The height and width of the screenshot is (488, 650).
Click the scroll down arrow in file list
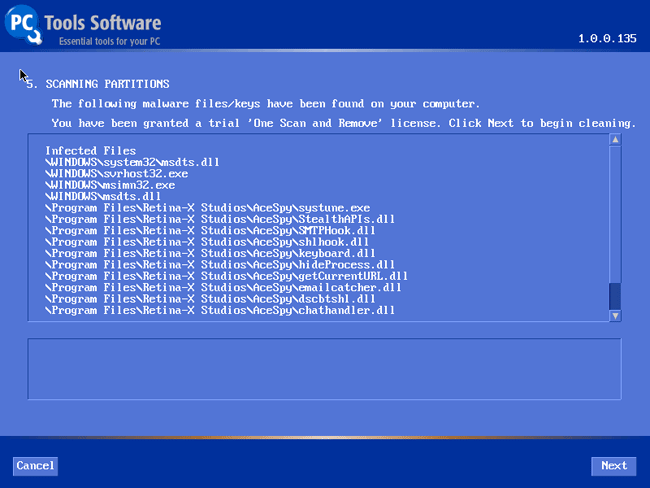coord(615,316)
